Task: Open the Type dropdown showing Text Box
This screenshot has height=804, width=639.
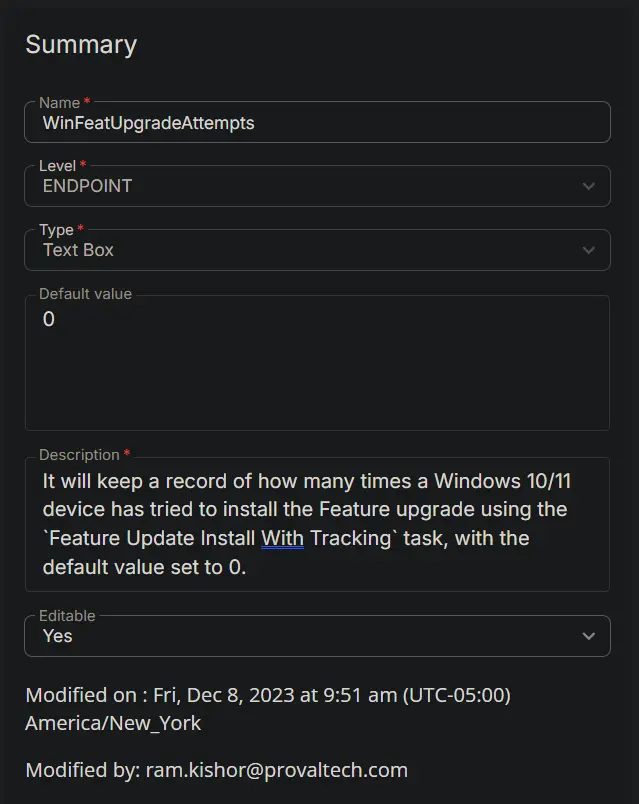Action: 317,250
